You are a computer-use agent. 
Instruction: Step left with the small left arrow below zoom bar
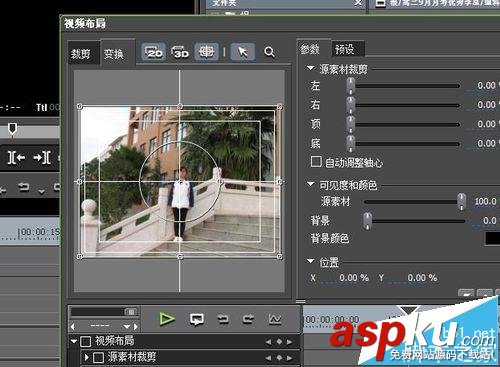click(x=73, y=326)
